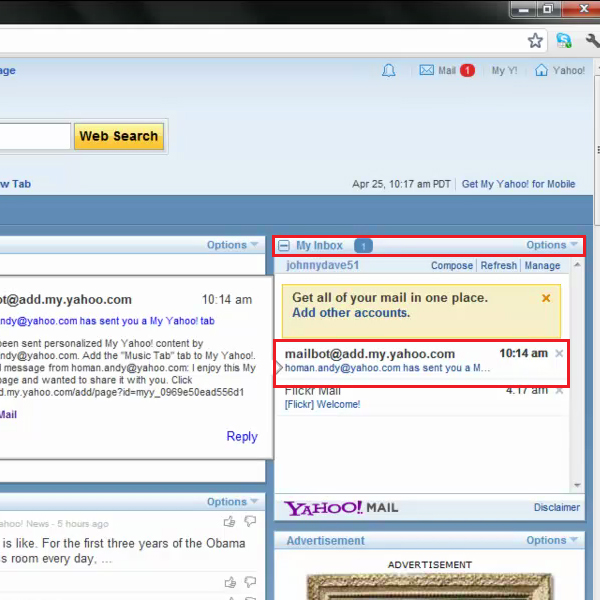Open the browser wrench settings menu

tap(592, 40)
